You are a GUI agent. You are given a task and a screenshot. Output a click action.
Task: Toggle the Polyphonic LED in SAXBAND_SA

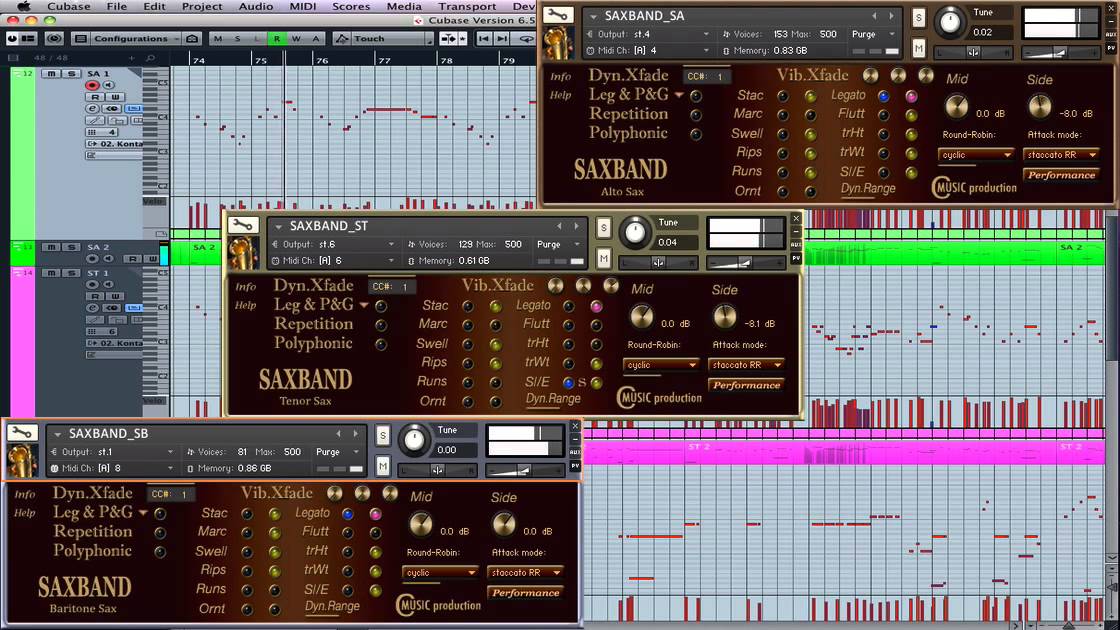coord(696,134)
